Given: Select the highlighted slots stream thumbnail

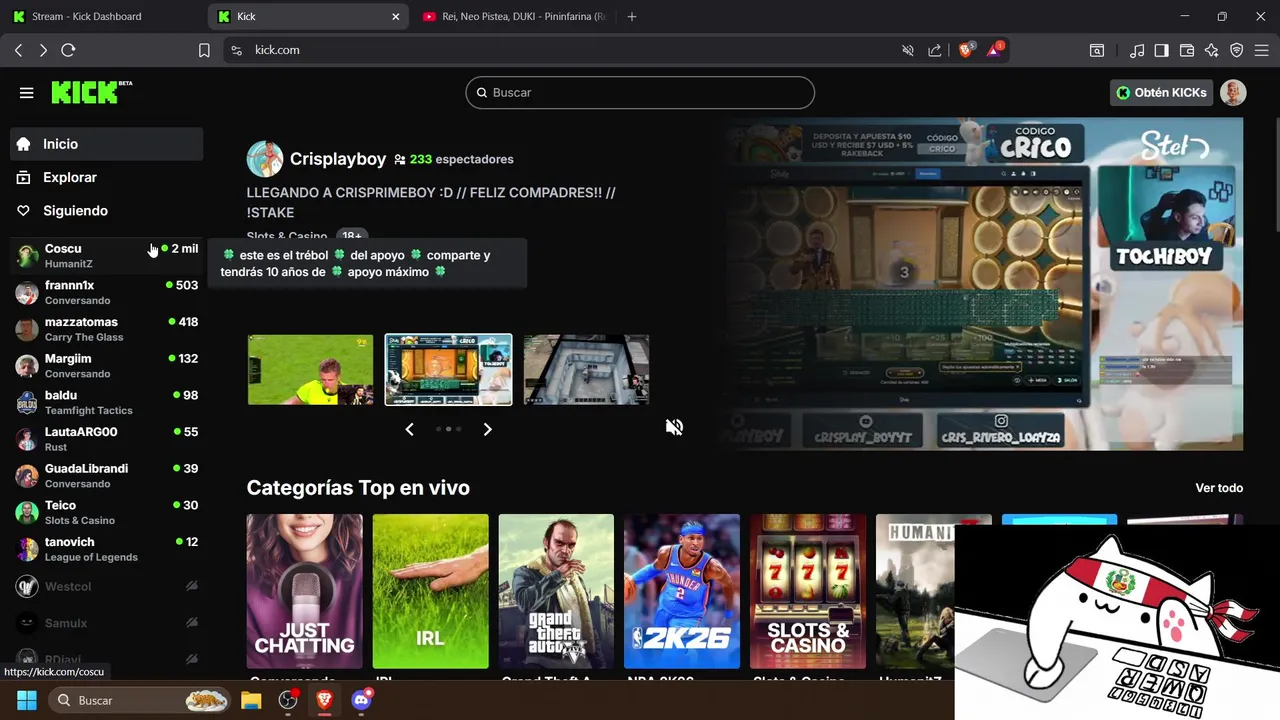Looking at the screenshot, I should [448, 370].
